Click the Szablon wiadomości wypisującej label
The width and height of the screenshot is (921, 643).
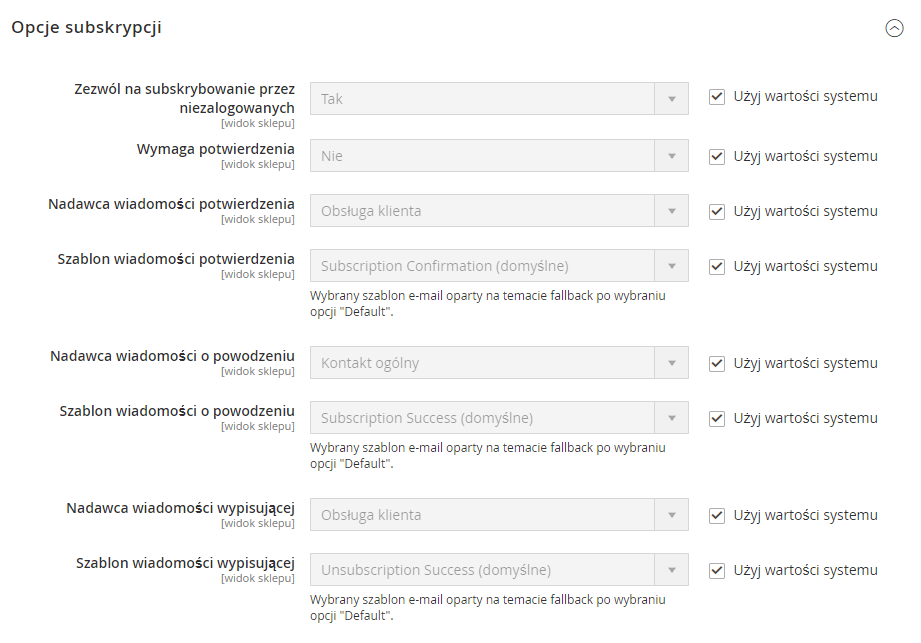coord(185,563)
